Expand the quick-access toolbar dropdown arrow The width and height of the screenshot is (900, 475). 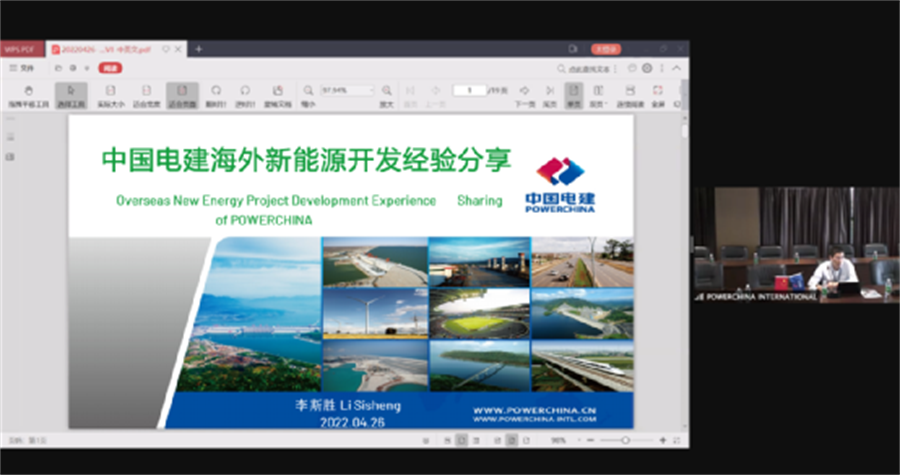point(87,68)
